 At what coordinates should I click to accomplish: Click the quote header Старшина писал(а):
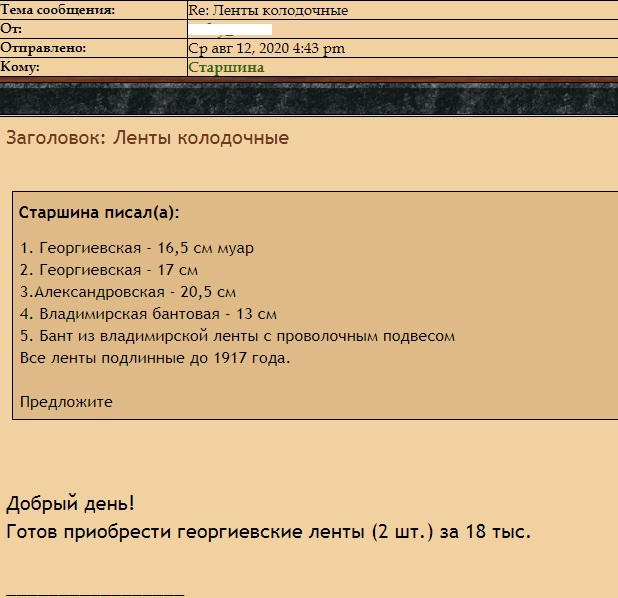99,213
